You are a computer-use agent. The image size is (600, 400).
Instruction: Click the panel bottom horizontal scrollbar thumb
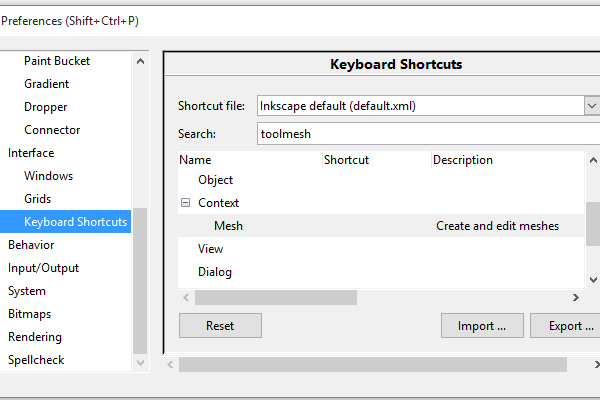pyautogui.click(x=373, y=364)
